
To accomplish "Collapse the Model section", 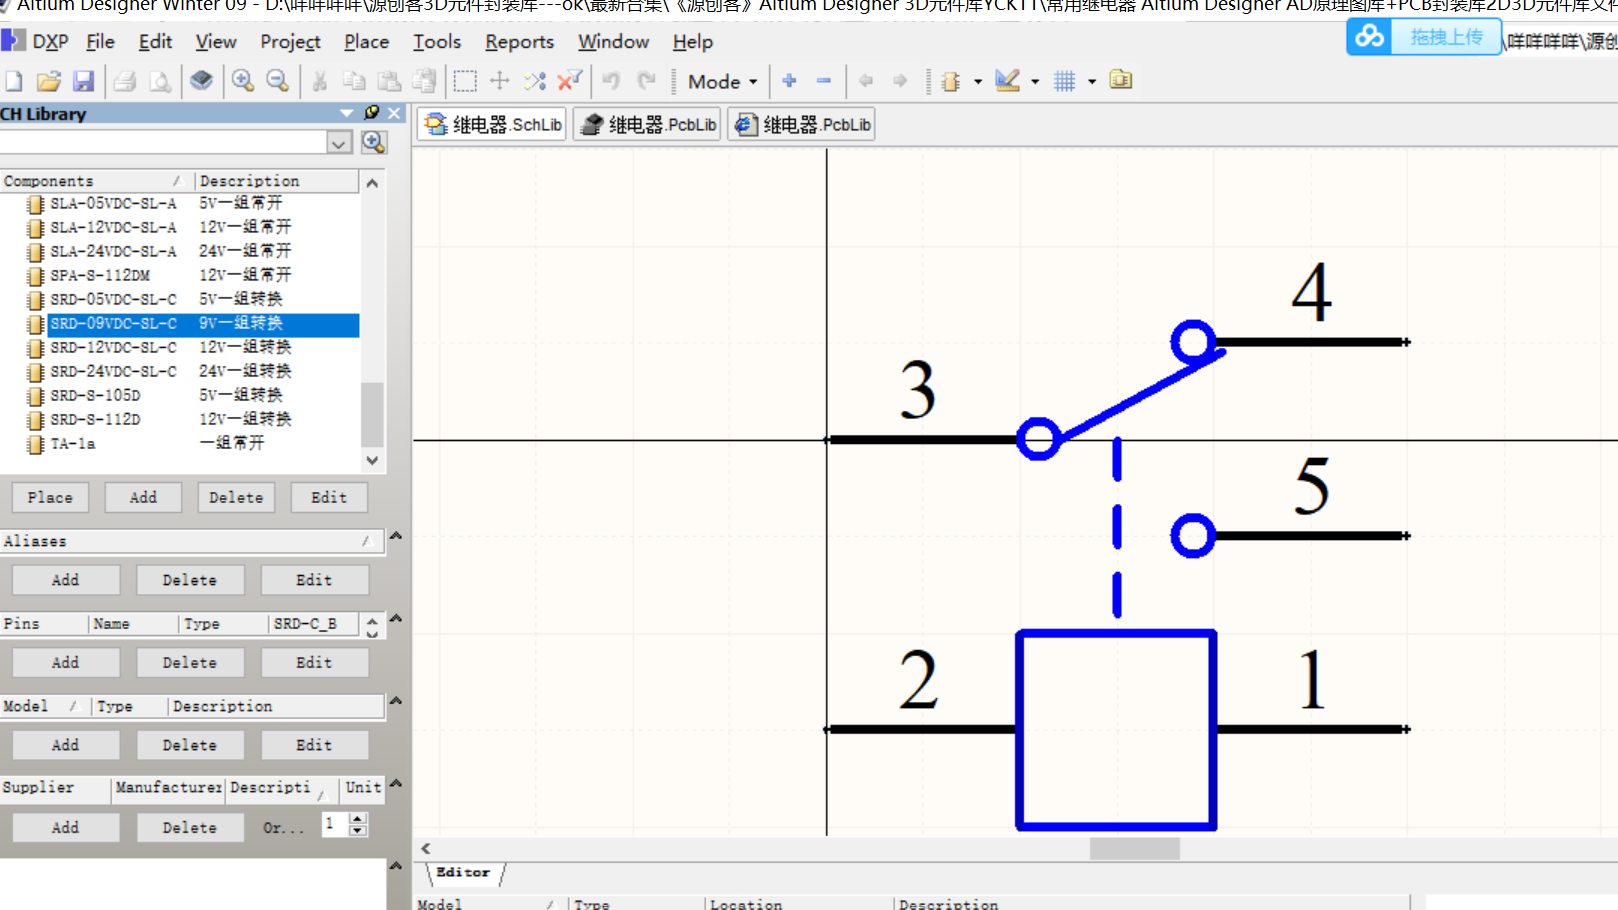I will point(396,701).
